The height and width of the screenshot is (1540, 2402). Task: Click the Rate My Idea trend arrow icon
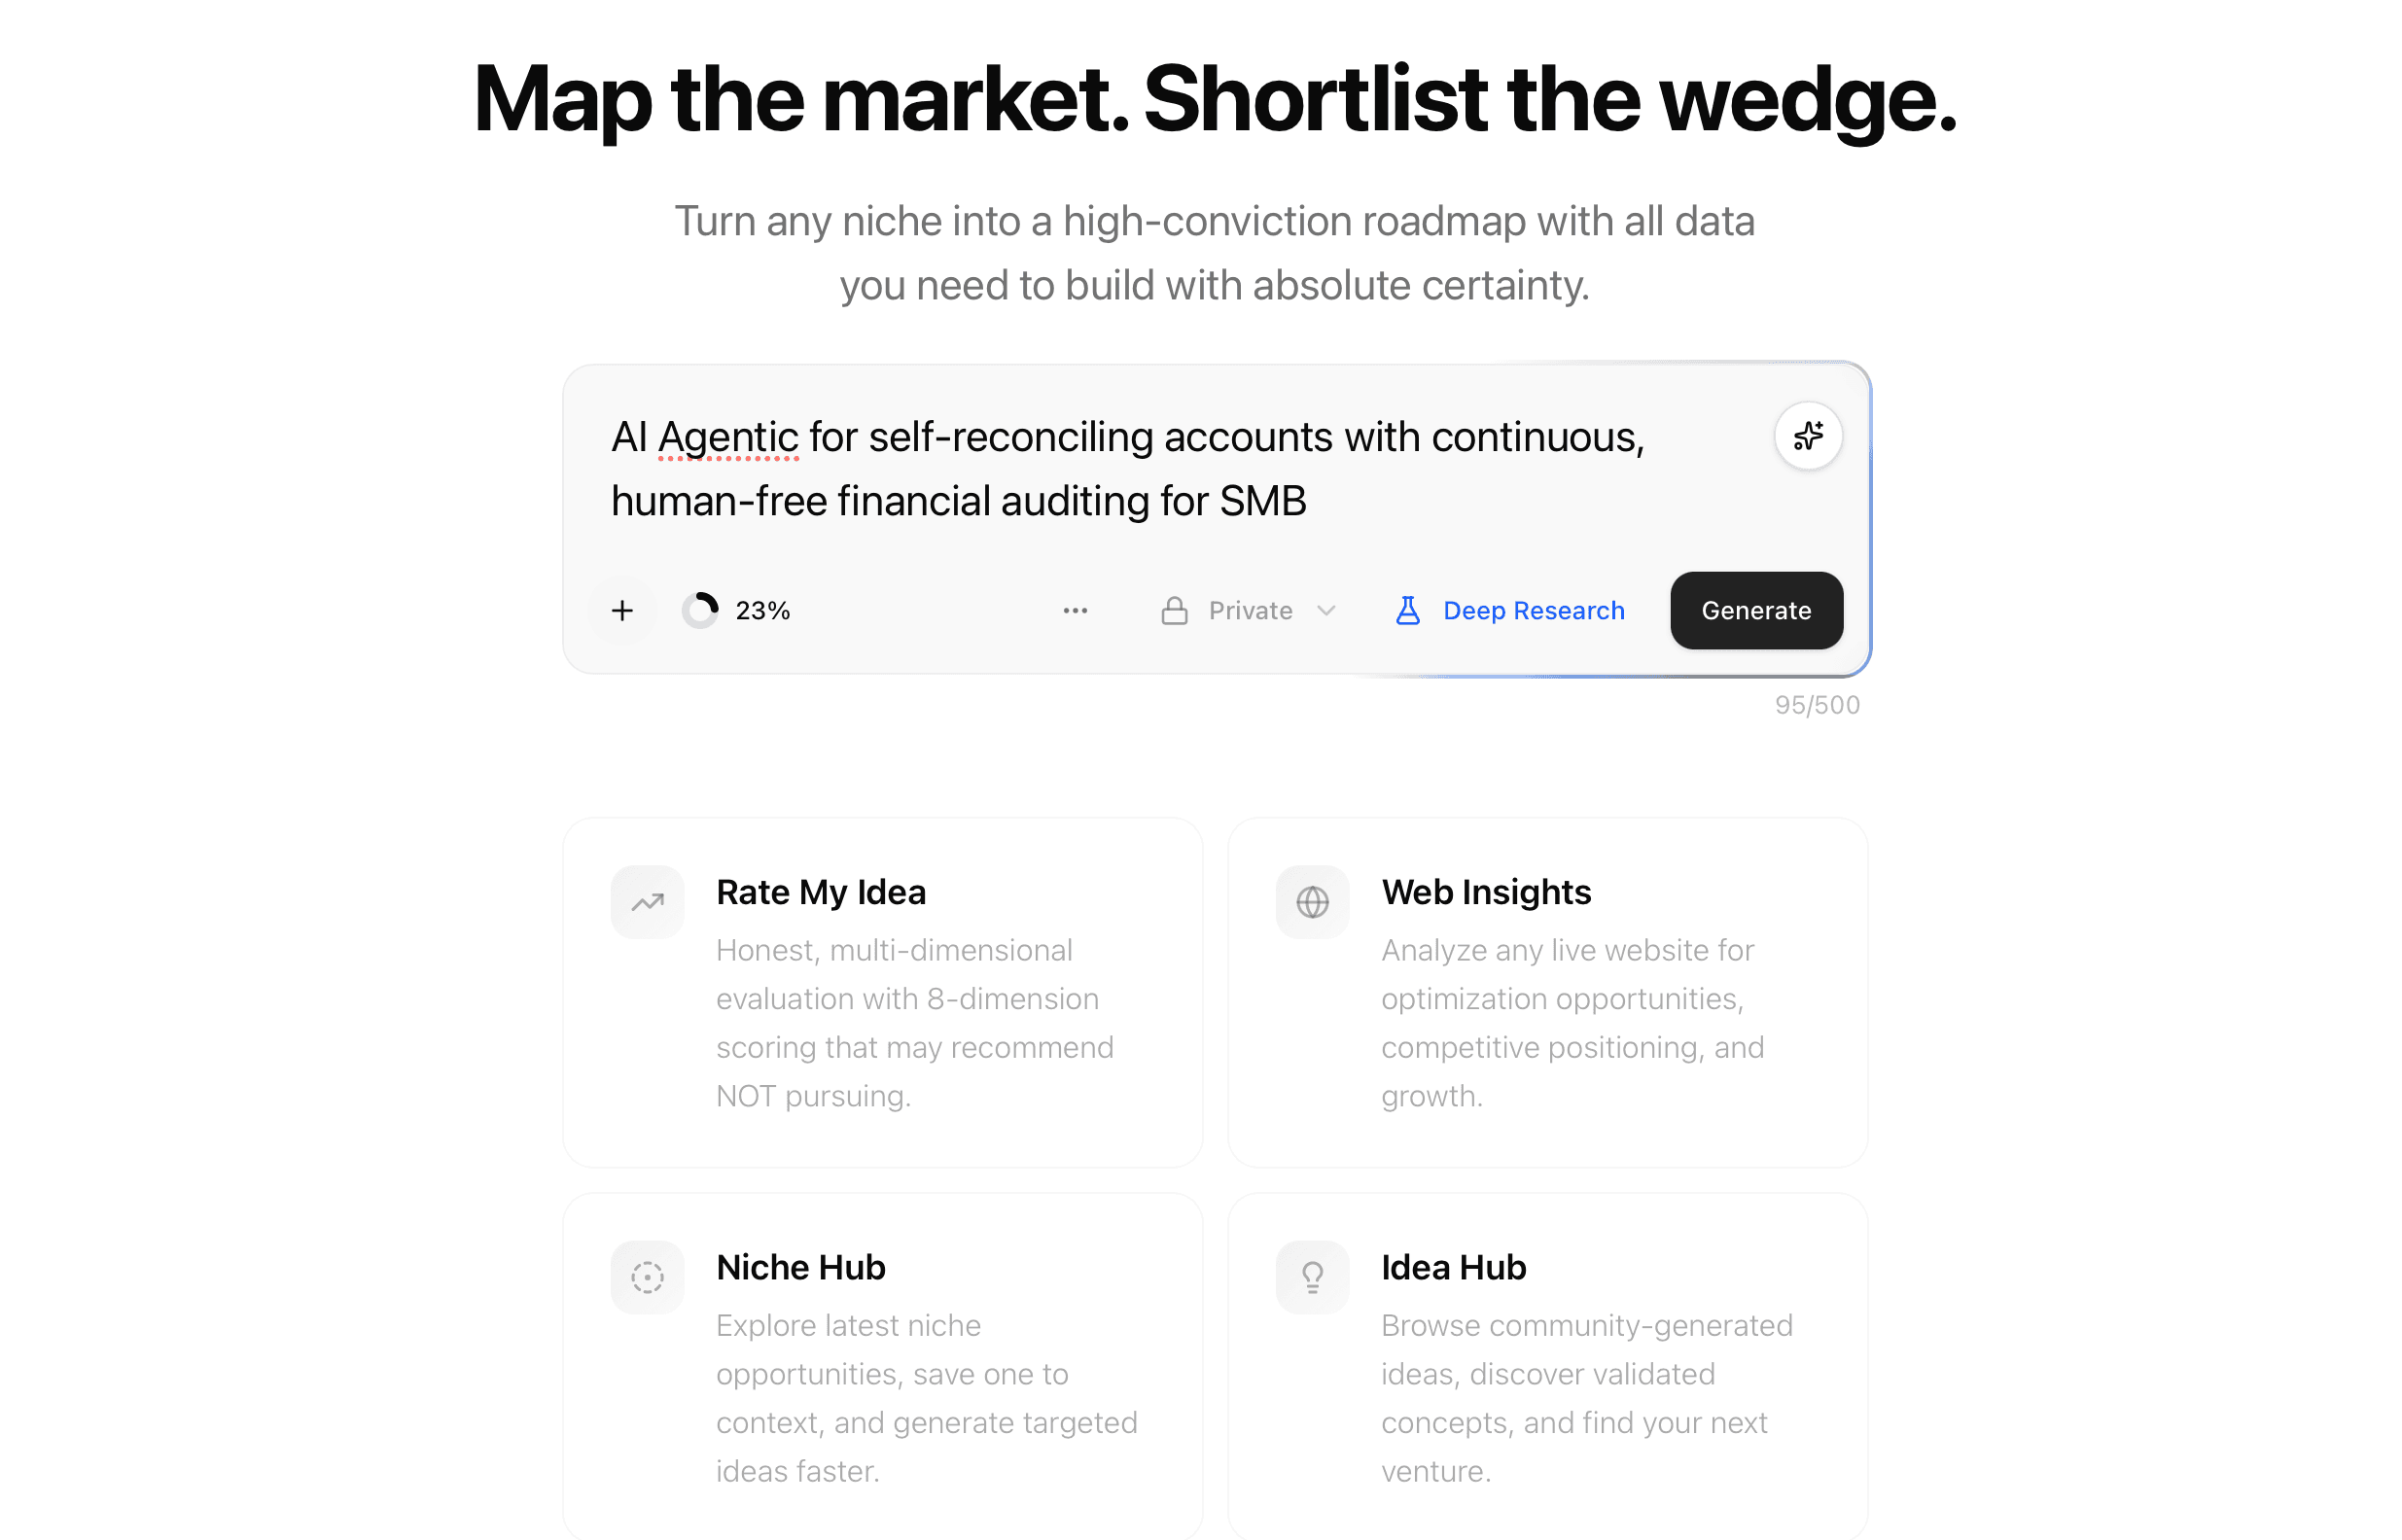click(647, 901)
